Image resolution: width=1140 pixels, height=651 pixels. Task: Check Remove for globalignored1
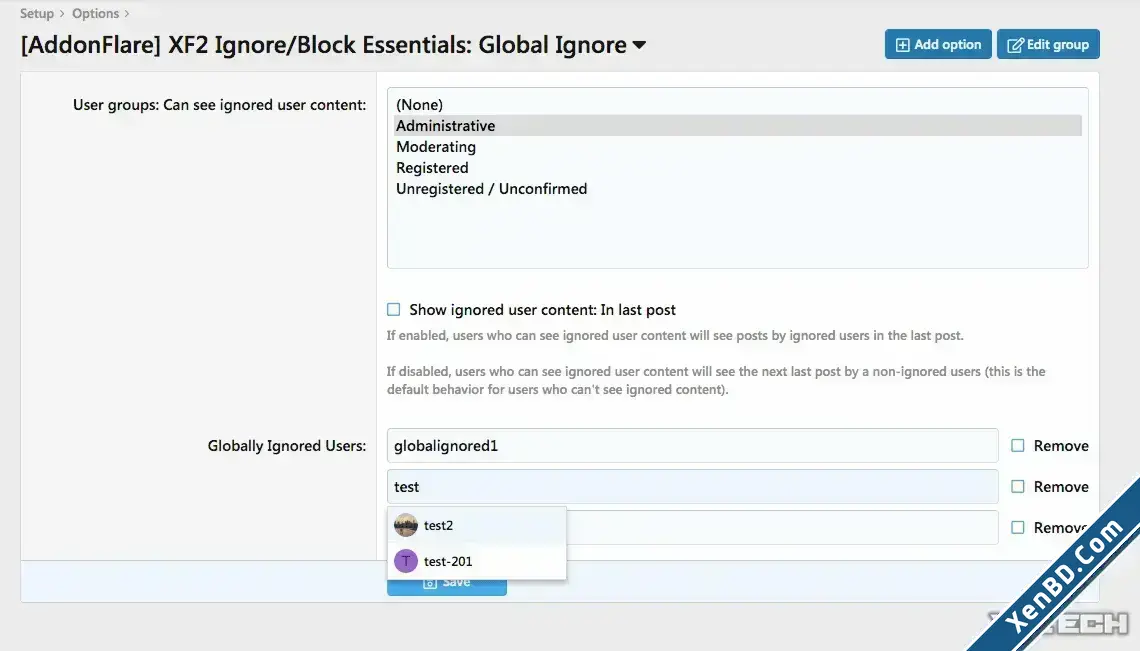point(1018,446)
